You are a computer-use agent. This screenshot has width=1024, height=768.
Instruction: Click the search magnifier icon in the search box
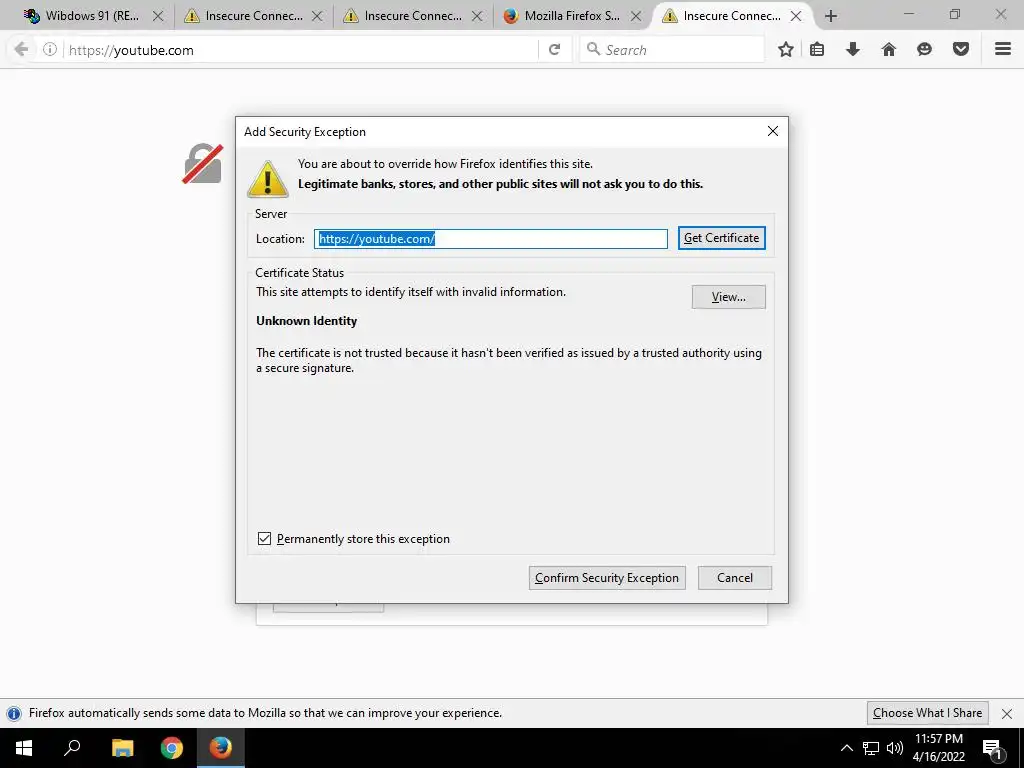pyautogui.click(x=593, y=49)
